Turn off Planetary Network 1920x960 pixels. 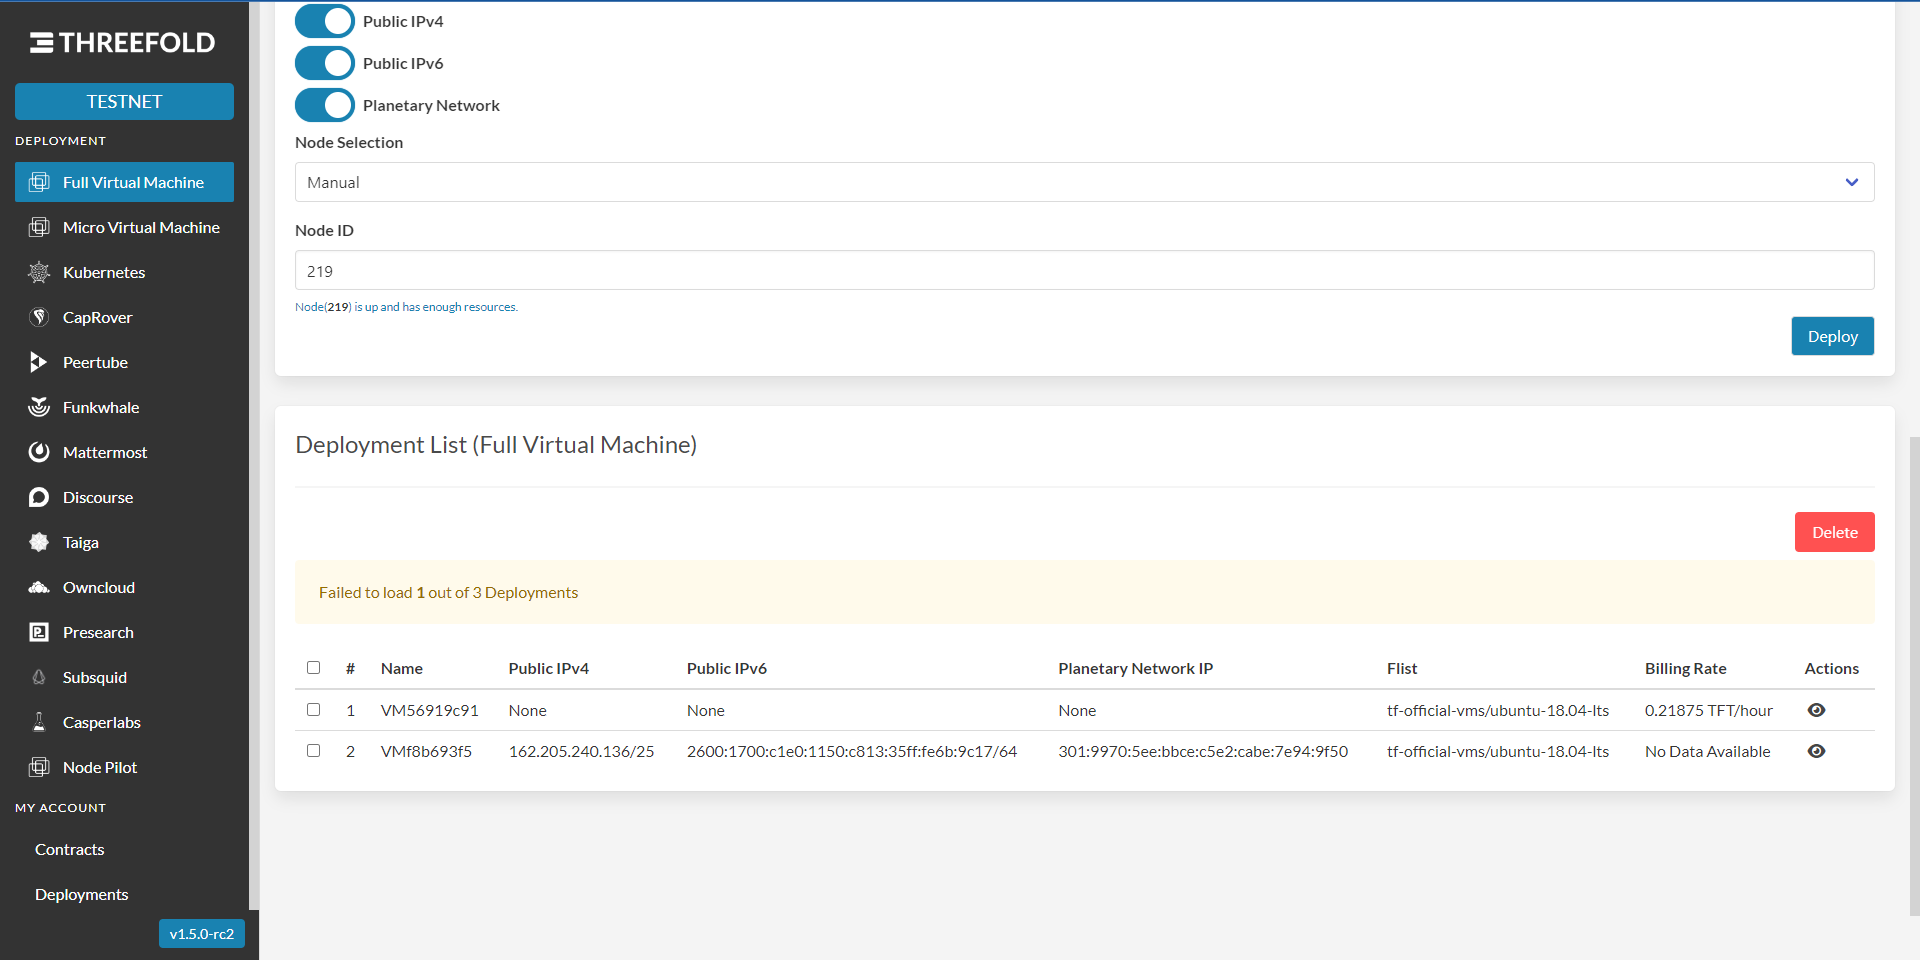(x=324, y=105)
